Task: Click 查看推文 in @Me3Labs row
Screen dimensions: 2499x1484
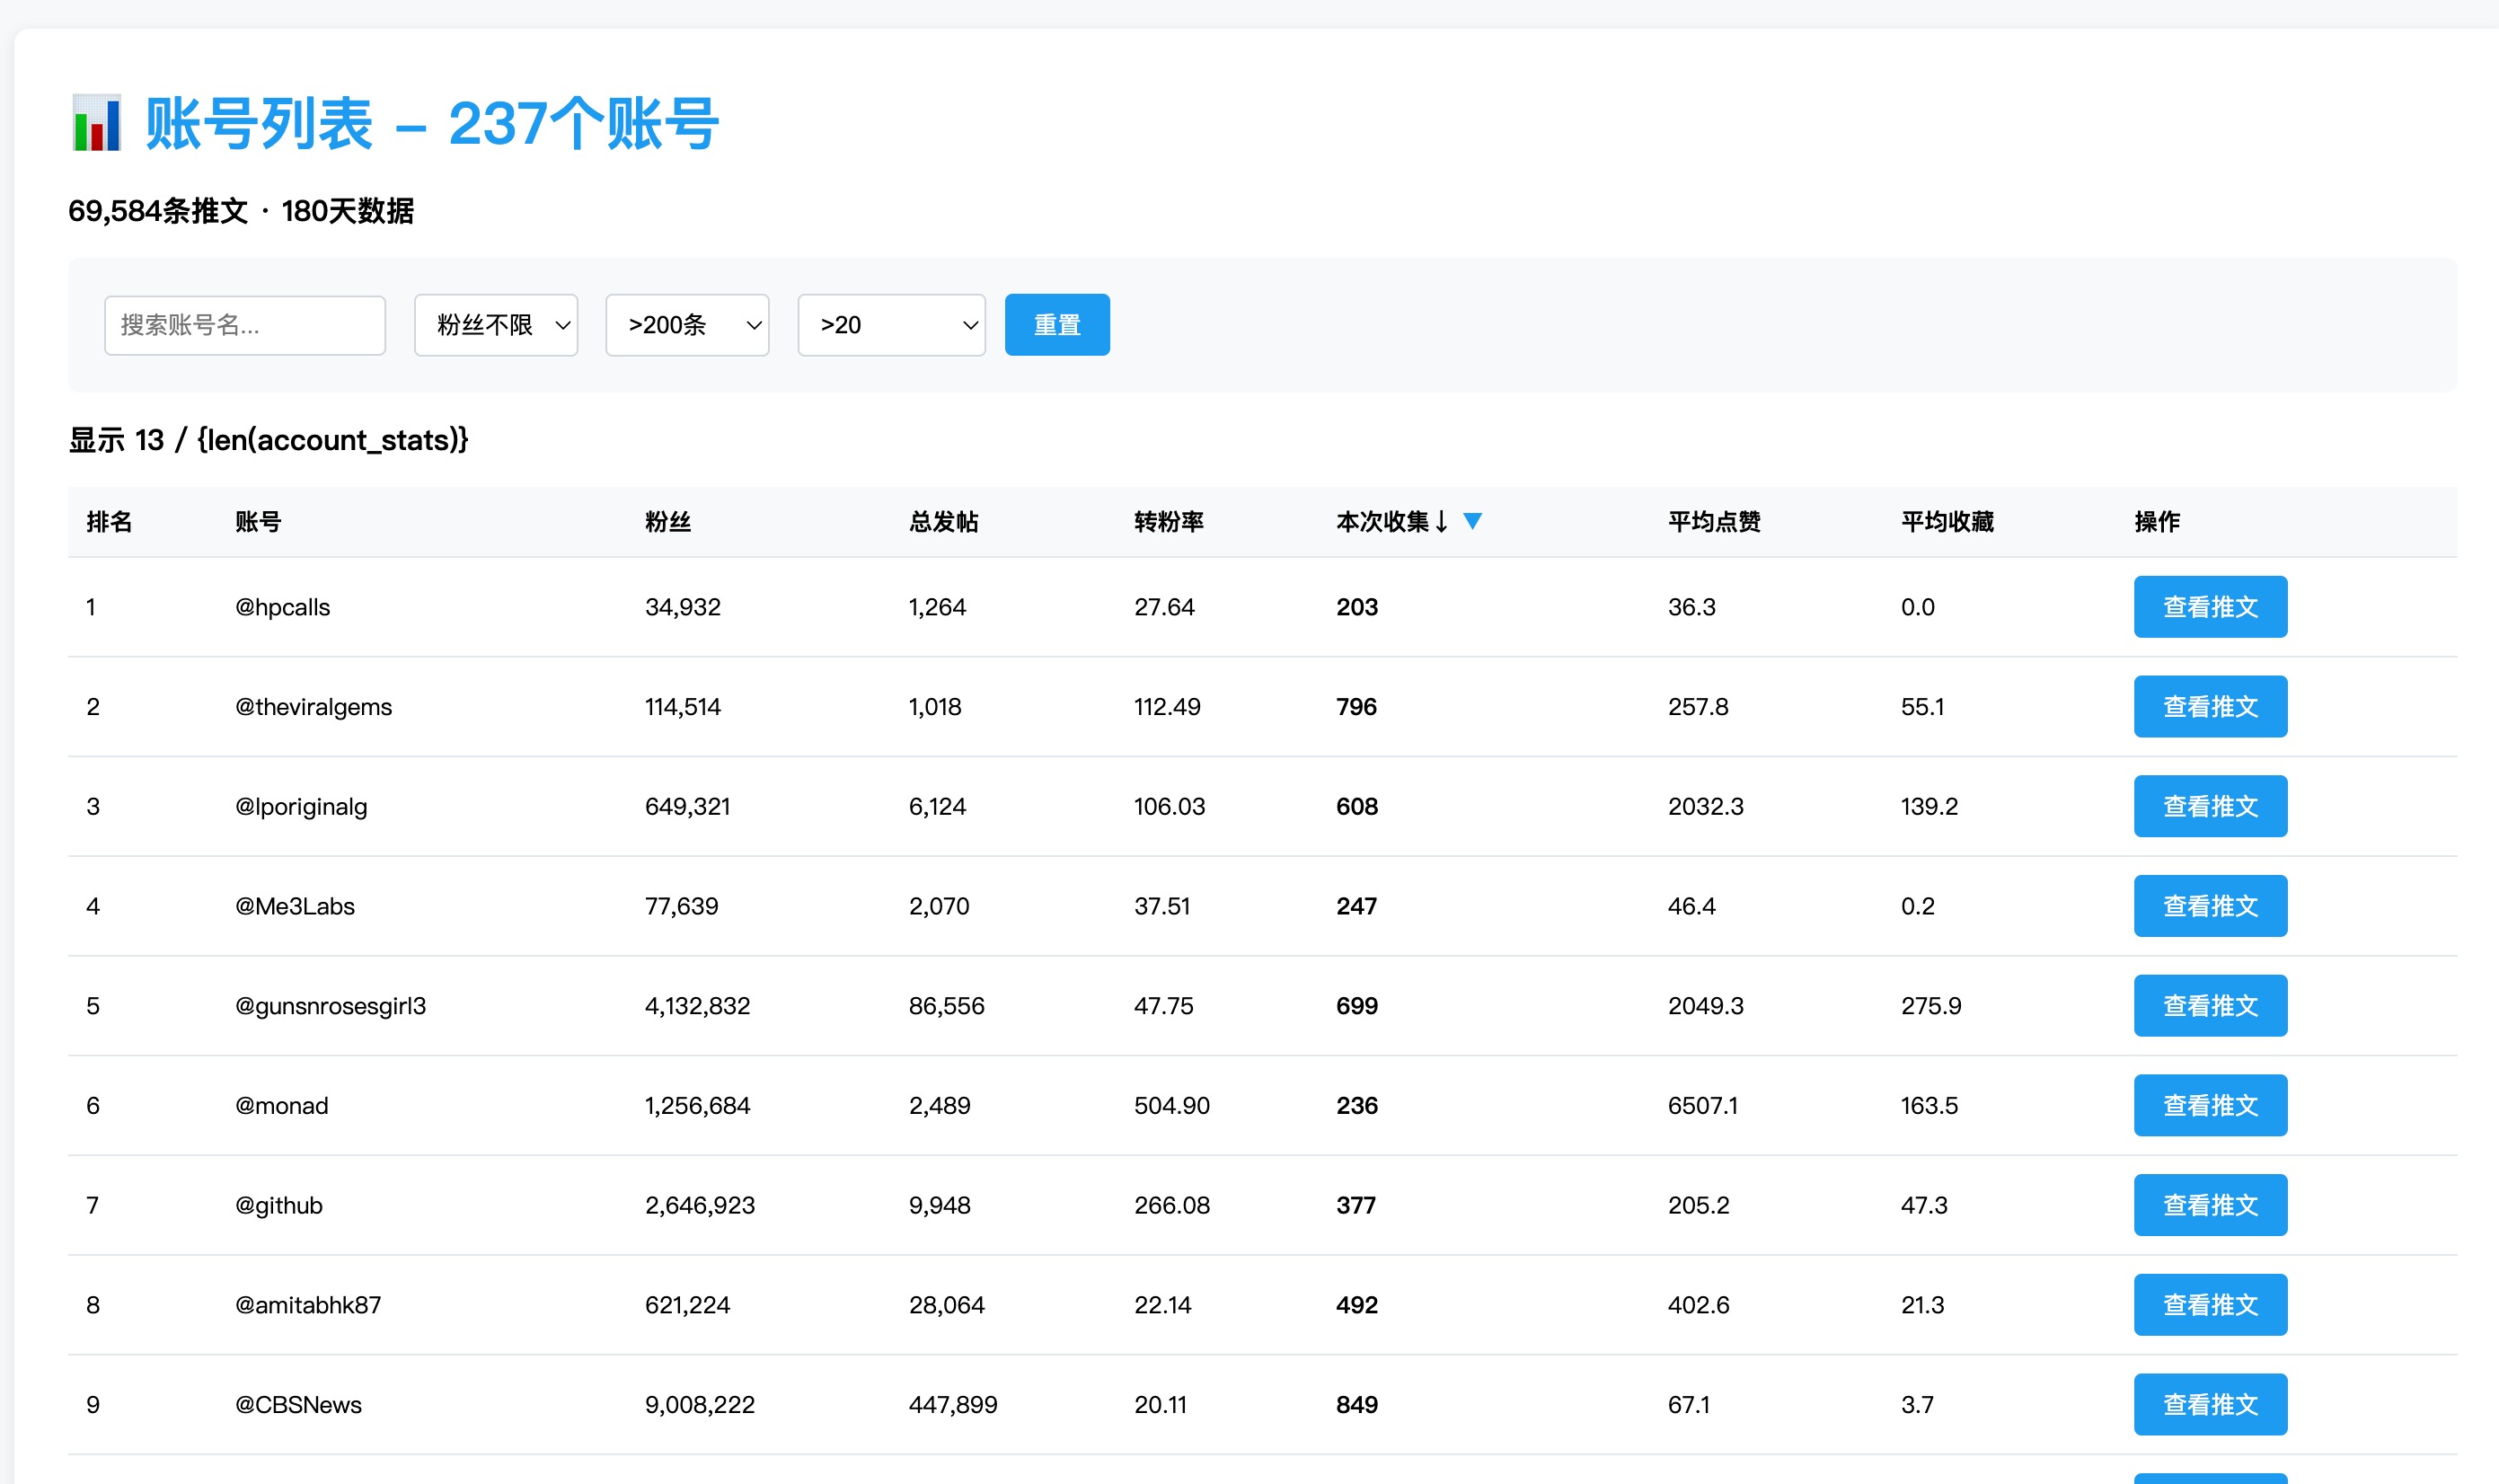Action: coord(2209,906)
